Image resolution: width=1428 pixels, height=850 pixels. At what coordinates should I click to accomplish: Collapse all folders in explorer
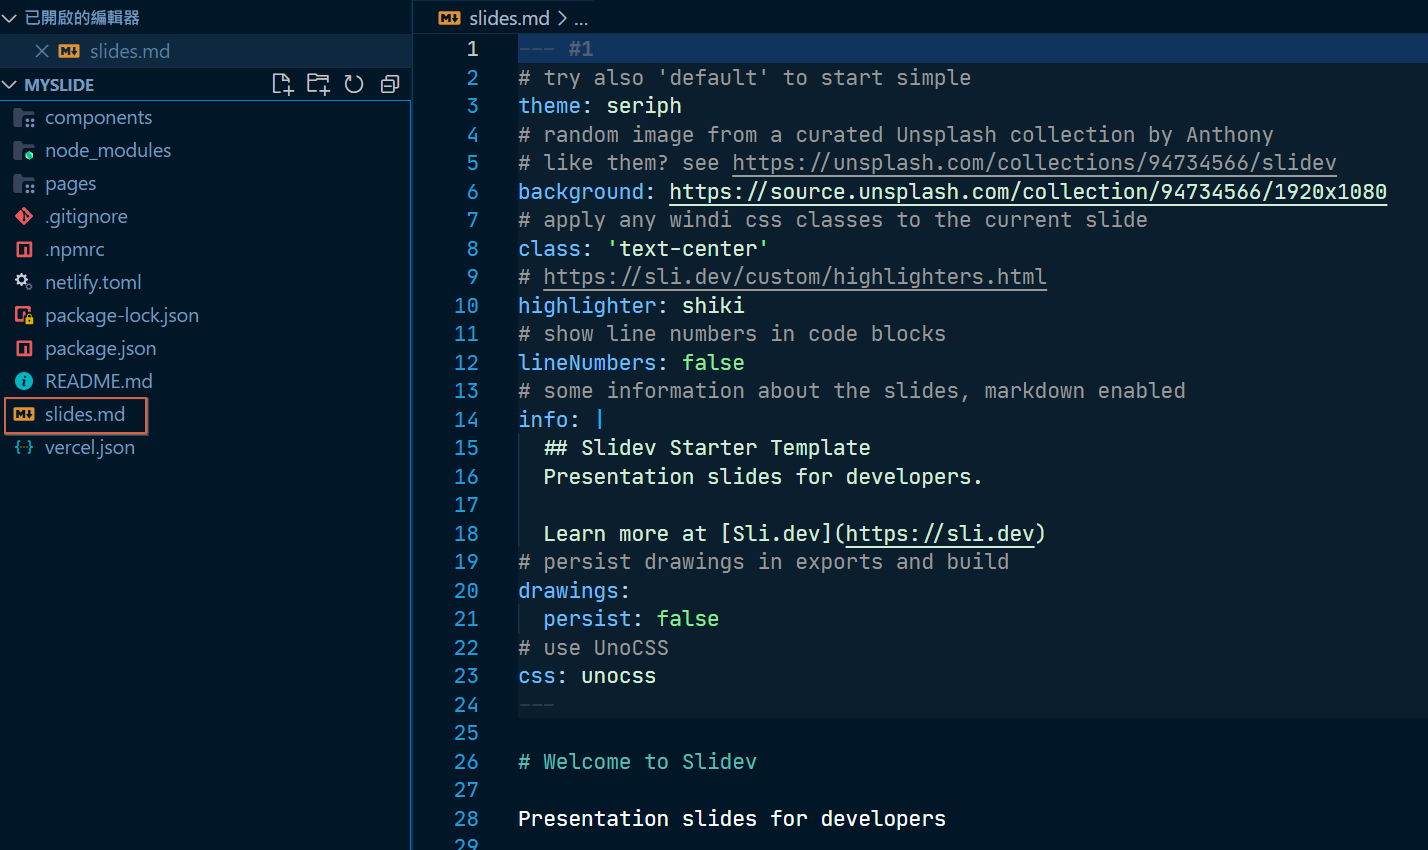390,84
